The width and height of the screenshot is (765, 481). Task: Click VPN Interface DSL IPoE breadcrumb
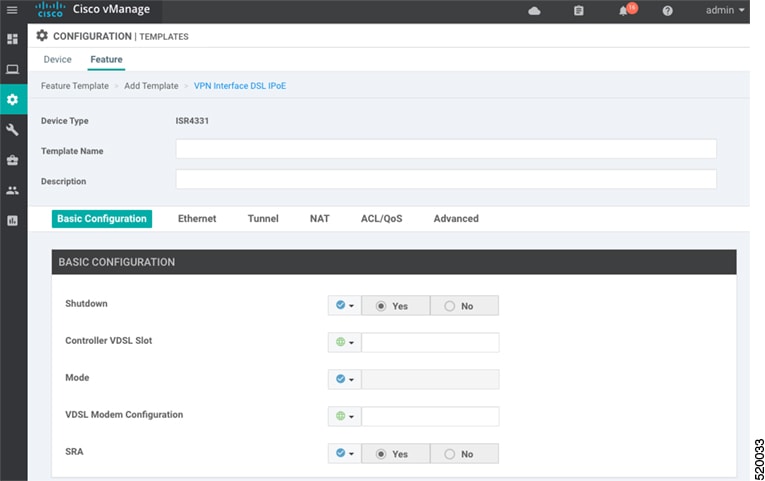tap(240, 86)
